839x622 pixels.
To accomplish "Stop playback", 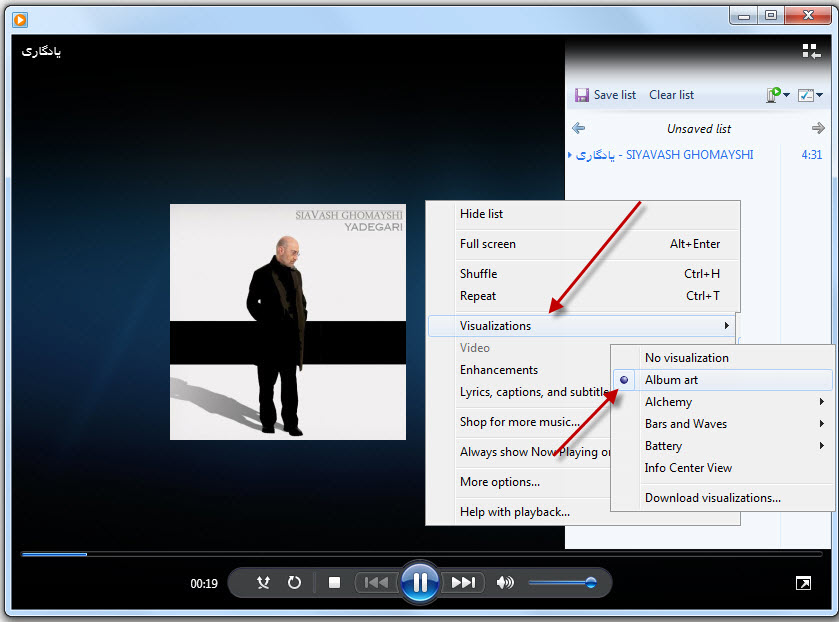I will 334,582.
